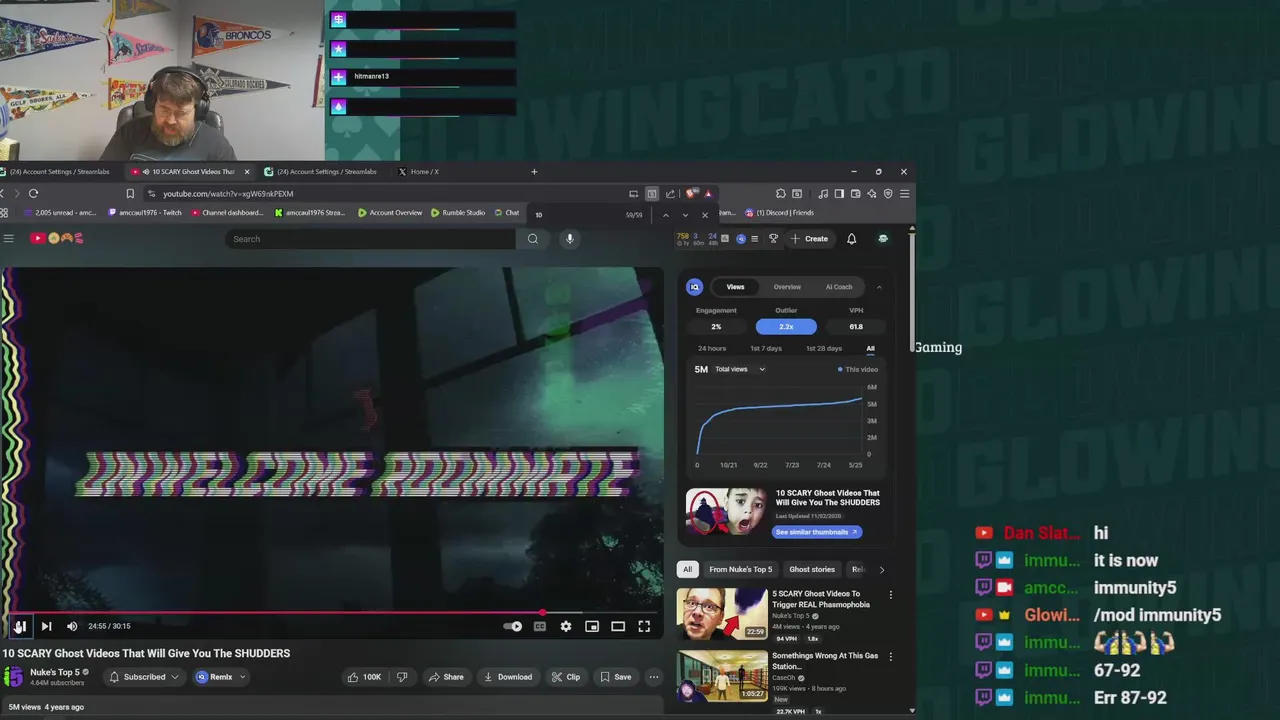The height and width of the screenshot is (720, 1280).
Task: Open the browser main menu
Action: pyautogui.click(x=904, y=194)
